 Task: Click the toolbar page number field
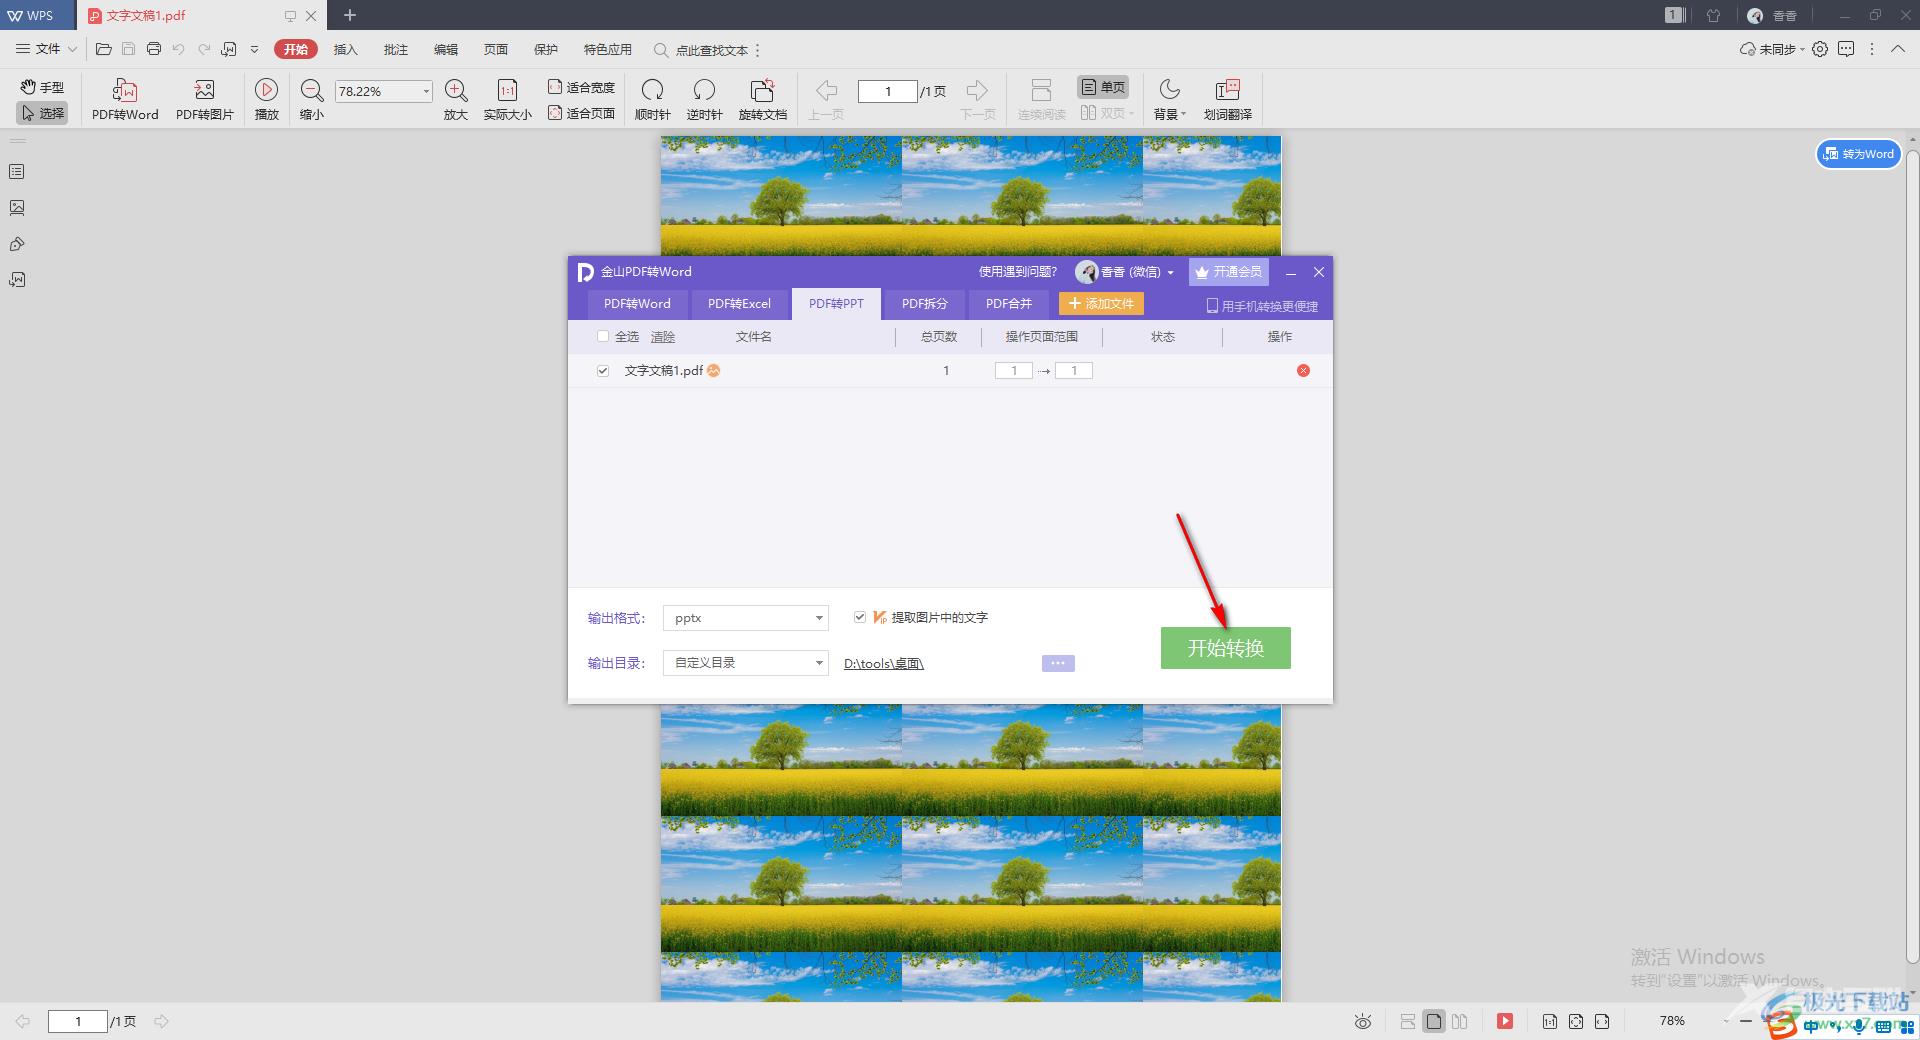point(887,91)
